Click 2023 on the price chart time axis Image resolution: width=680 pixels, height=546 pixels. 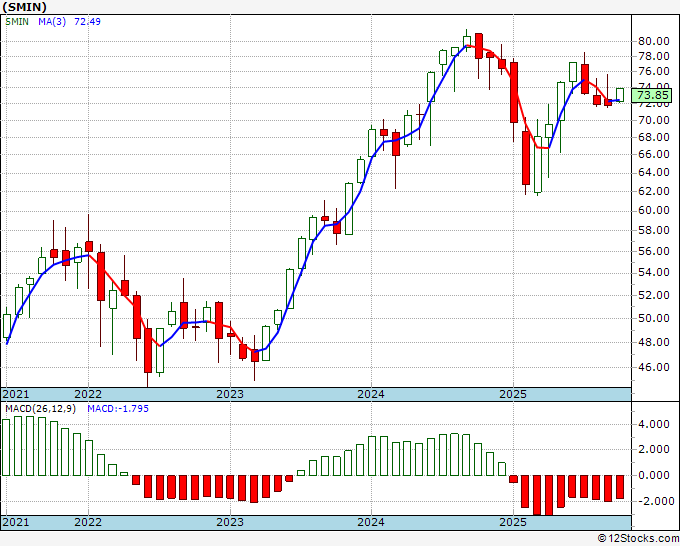[230, 394]
